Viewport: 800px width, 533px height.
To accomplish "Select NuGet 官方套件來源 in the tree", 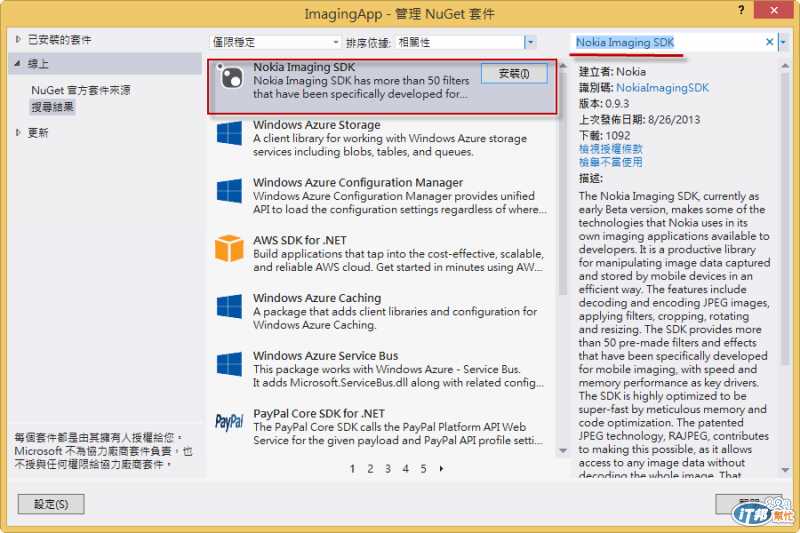I will [81, 90].
